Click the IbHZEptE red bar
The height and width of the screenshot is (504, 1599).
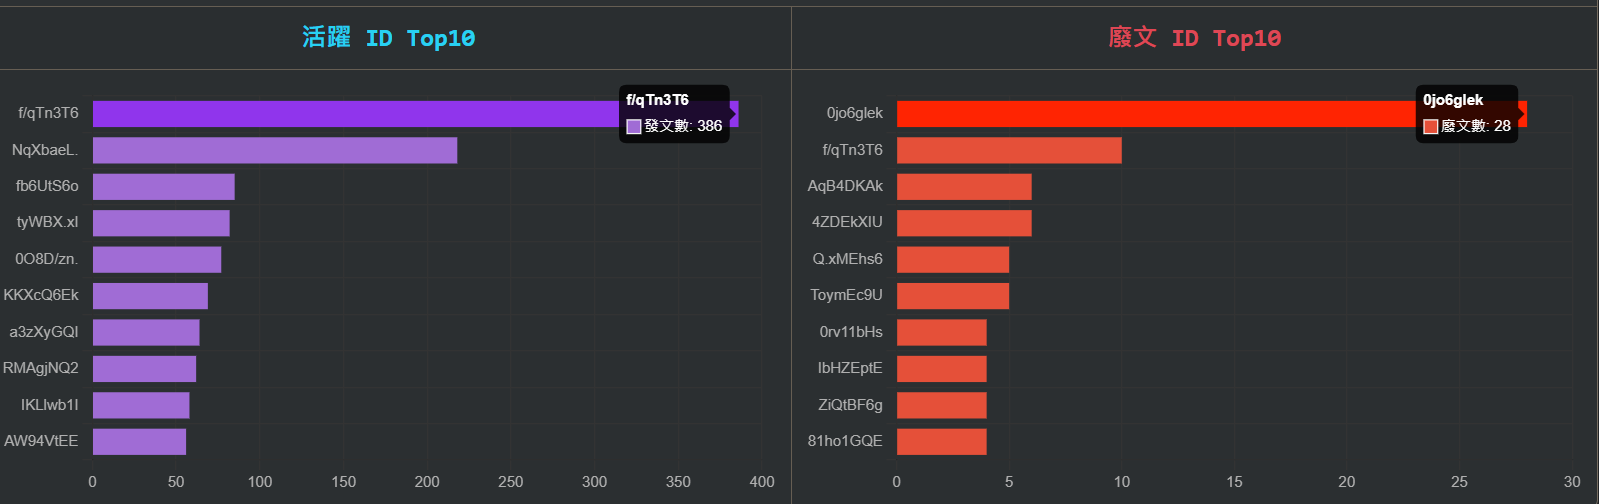click(x=941, y=368)
